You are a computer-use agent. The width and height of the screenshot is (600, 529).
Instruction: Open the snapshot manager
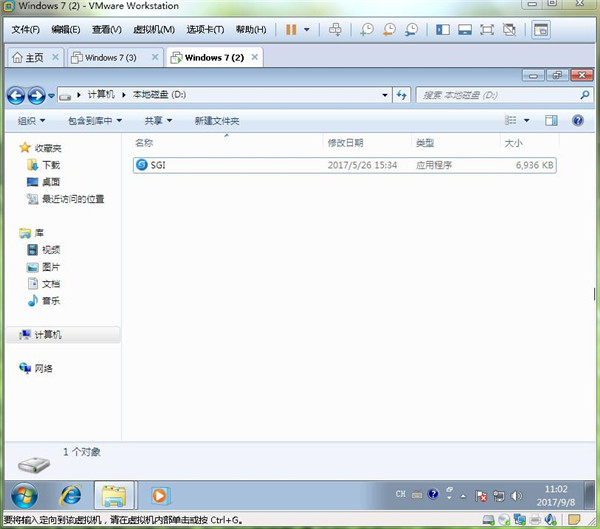coord(411,29)
